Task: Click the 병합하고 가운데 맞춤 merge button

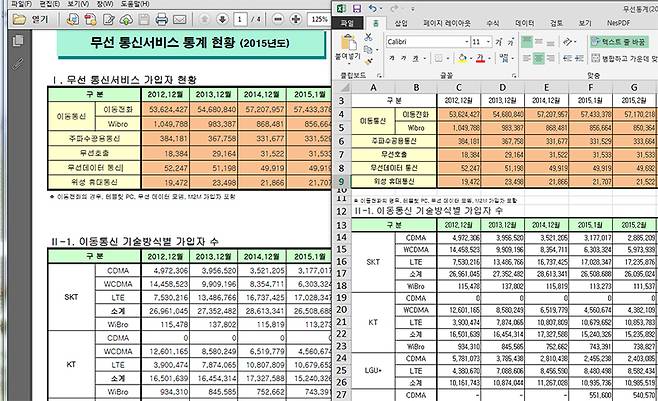Action: 624,58
